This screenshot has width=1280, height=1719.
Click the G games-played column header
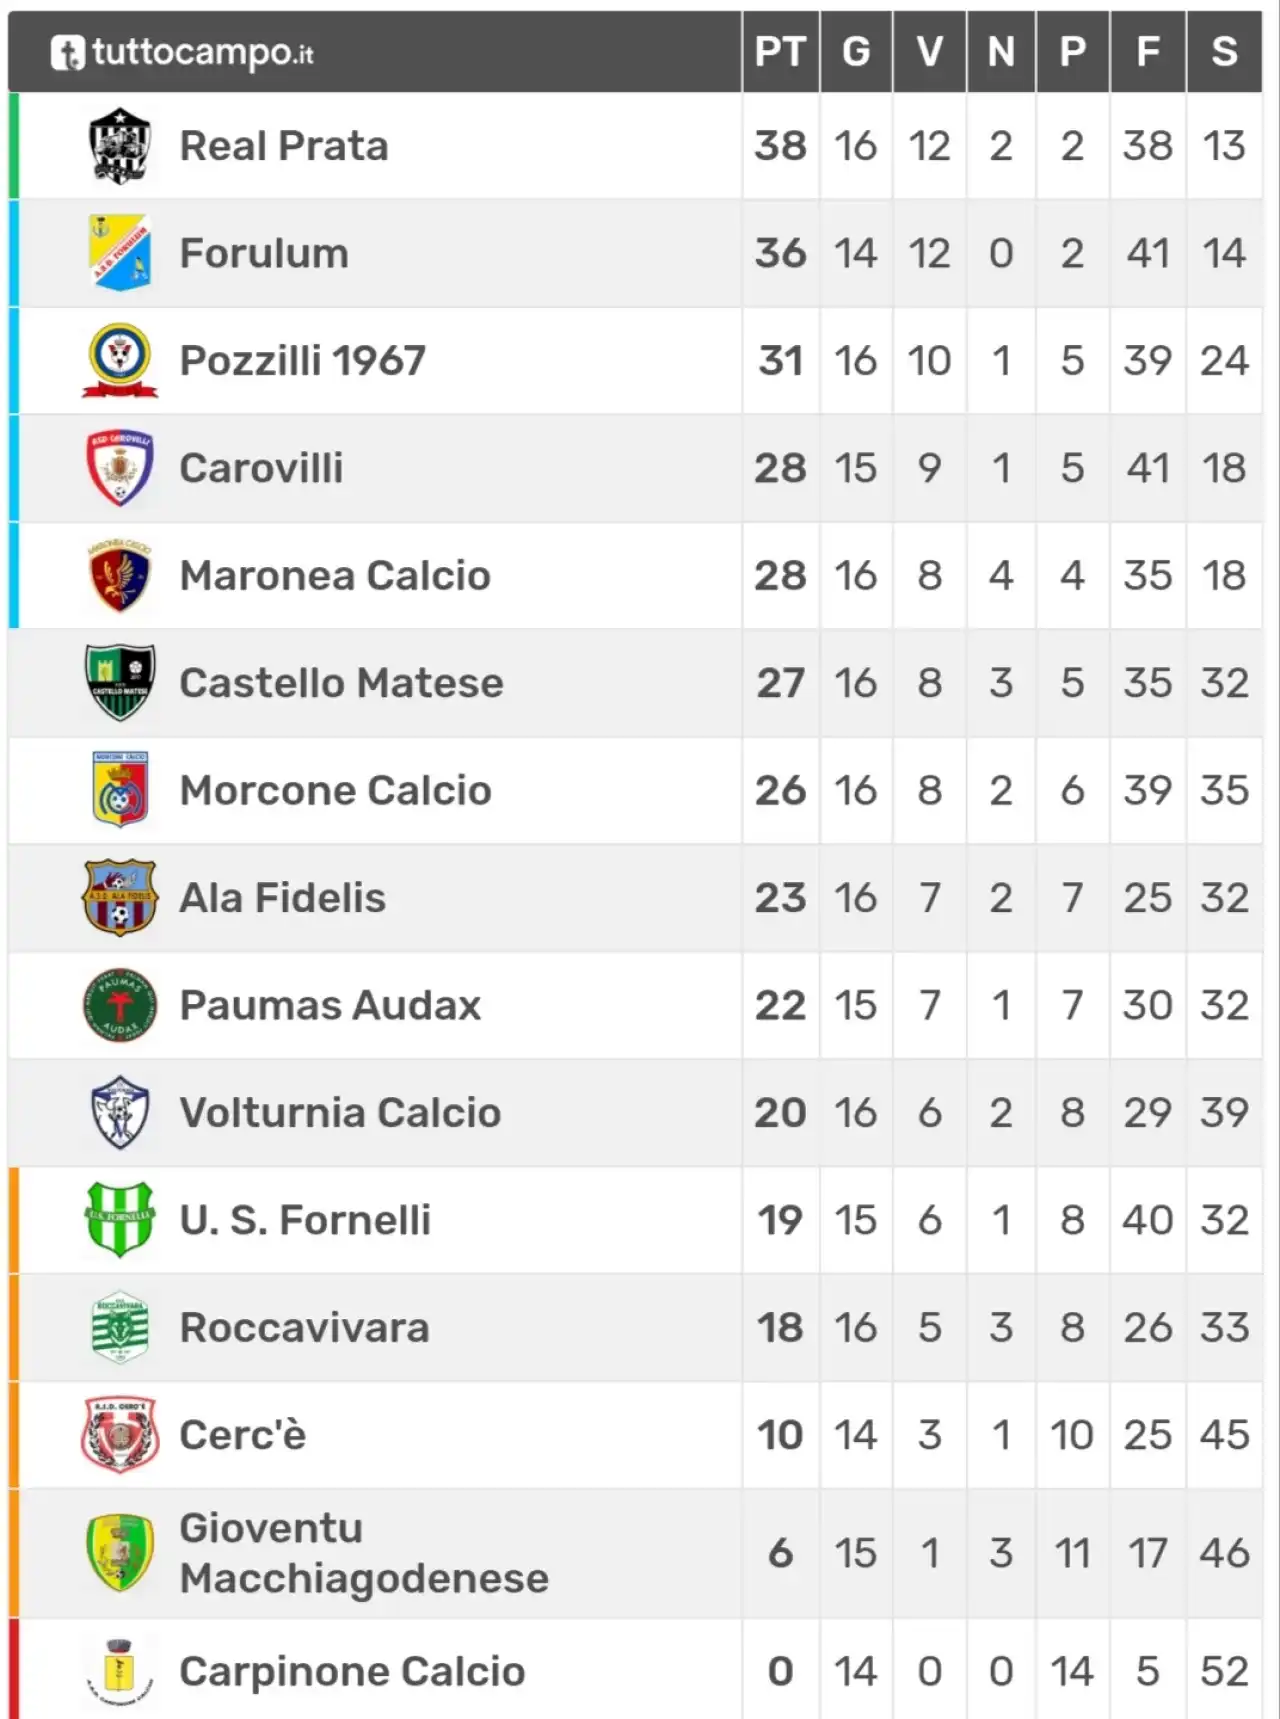click(856, 51)
